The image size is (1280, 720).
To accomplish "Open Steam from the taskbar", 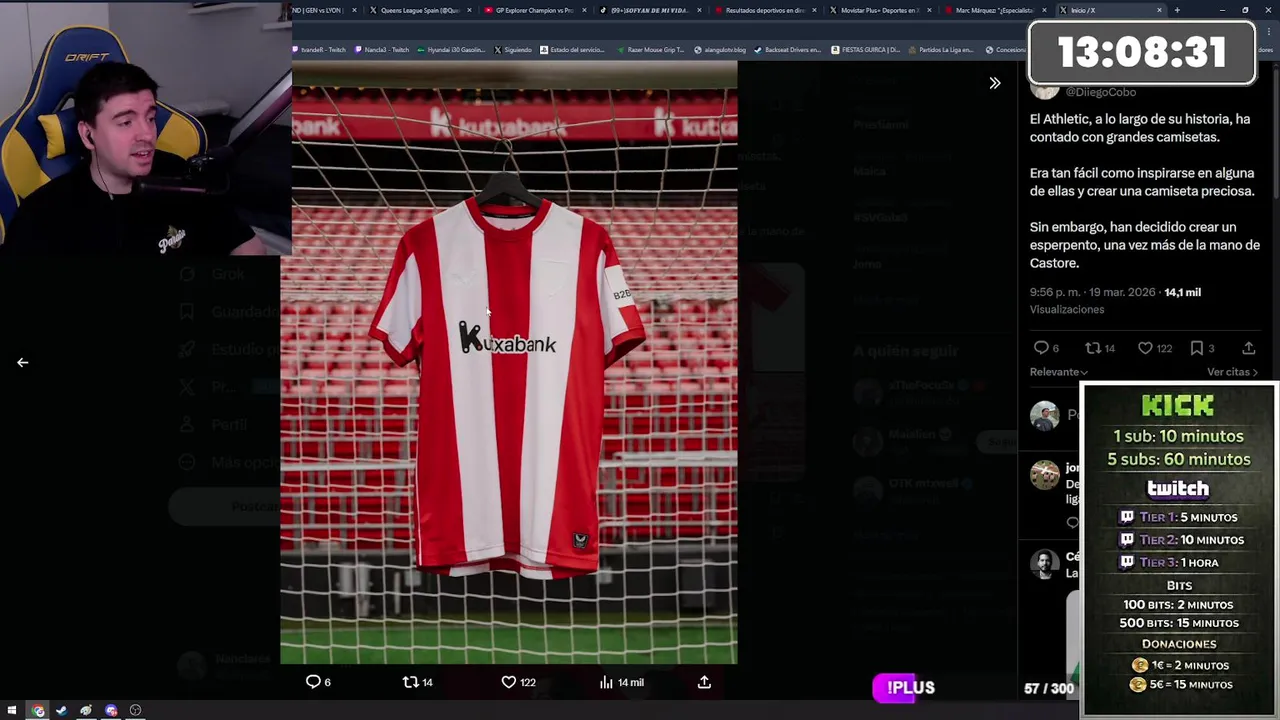I will [62, 710].
